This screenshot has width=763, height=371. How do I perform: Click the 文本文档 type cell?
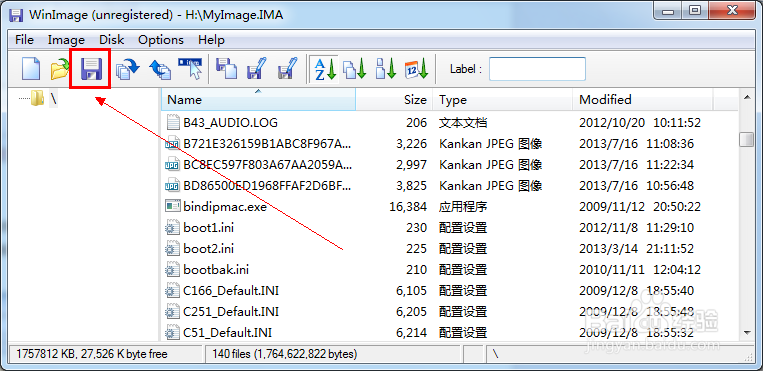pos(463,123)
